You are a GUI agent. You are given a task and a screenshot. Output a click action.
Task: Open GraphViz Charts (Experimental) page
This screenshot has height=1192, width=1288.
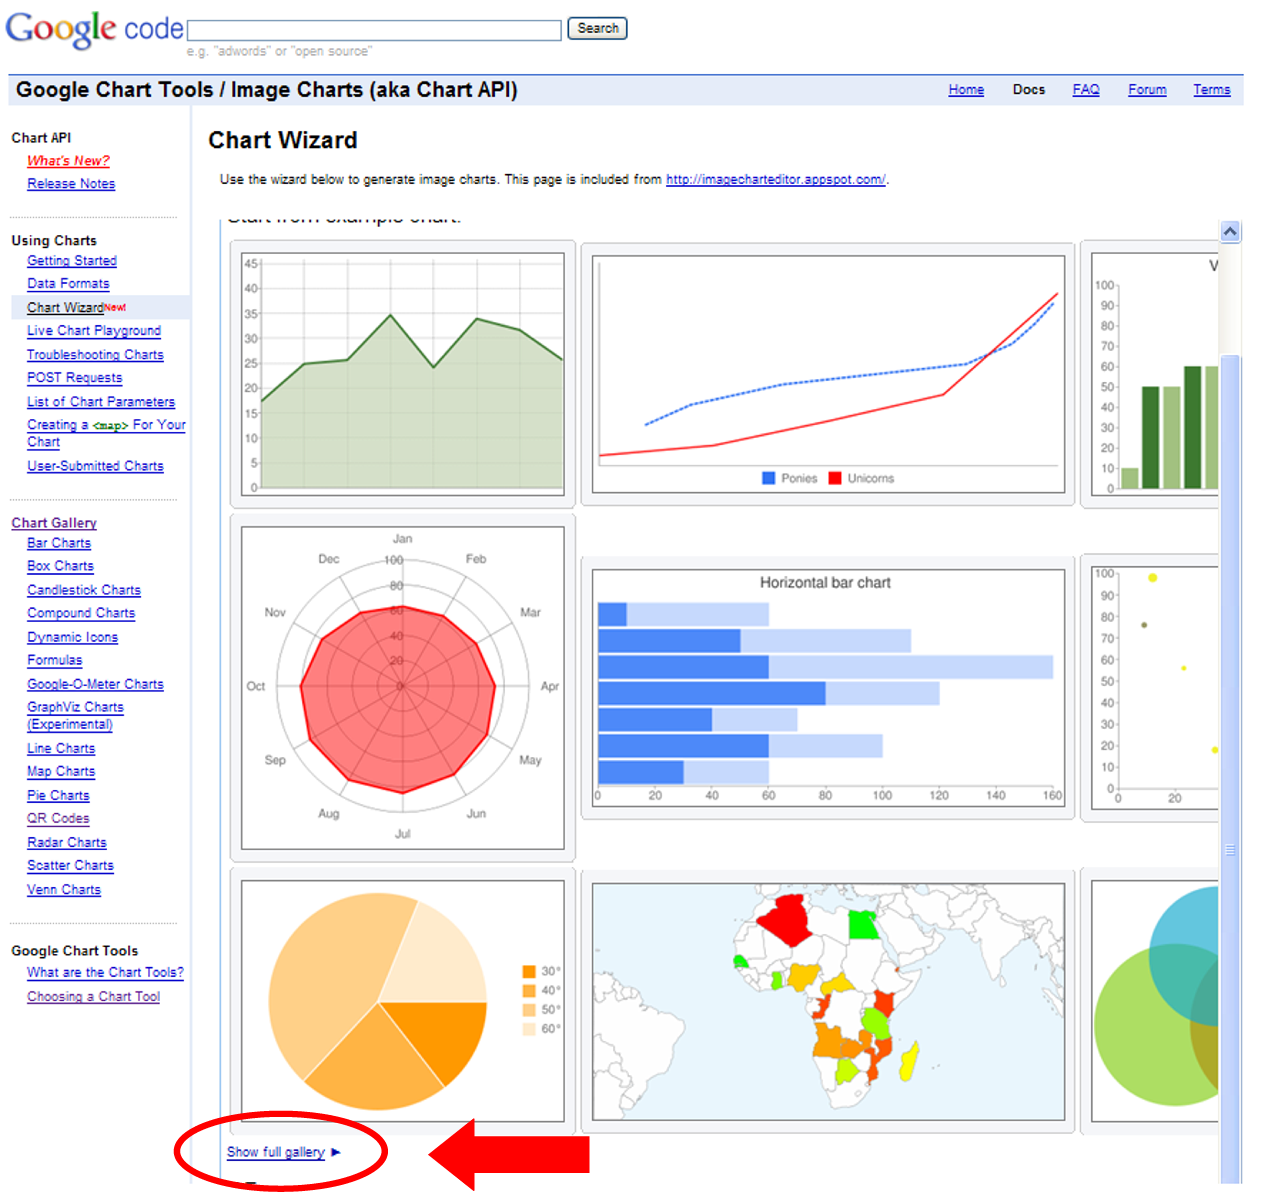pyautogui.click(x=75, y=715)
